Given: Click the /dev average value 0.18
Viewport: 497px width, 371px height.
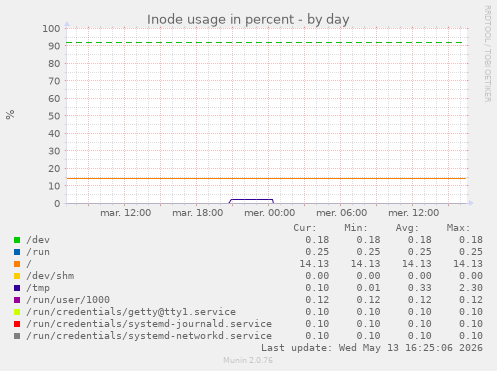Looking at the screenshot, I should (x=419, y=240).
